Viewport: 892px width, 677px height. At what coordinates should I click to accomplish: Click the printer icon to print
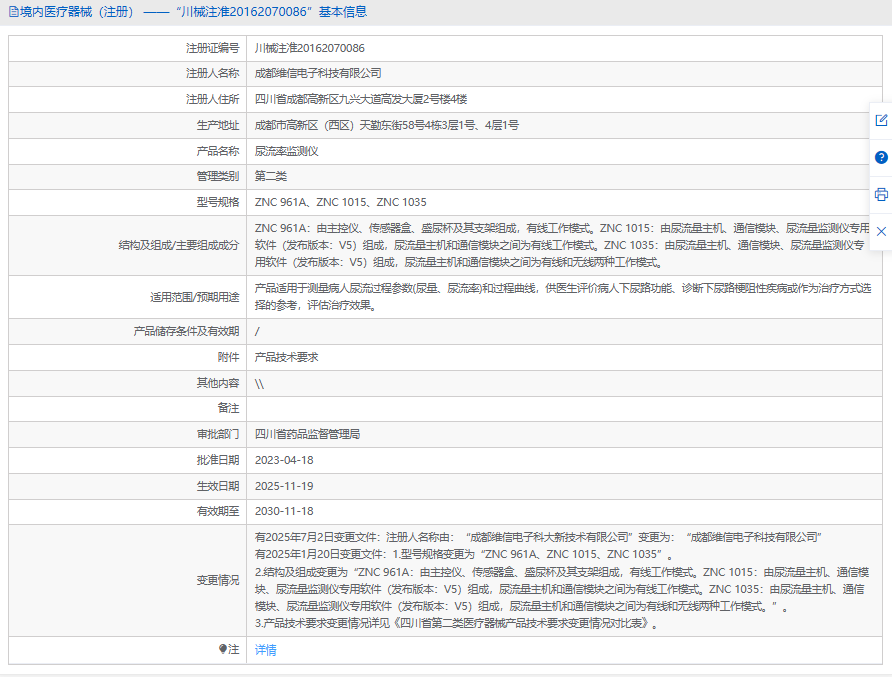881,195
